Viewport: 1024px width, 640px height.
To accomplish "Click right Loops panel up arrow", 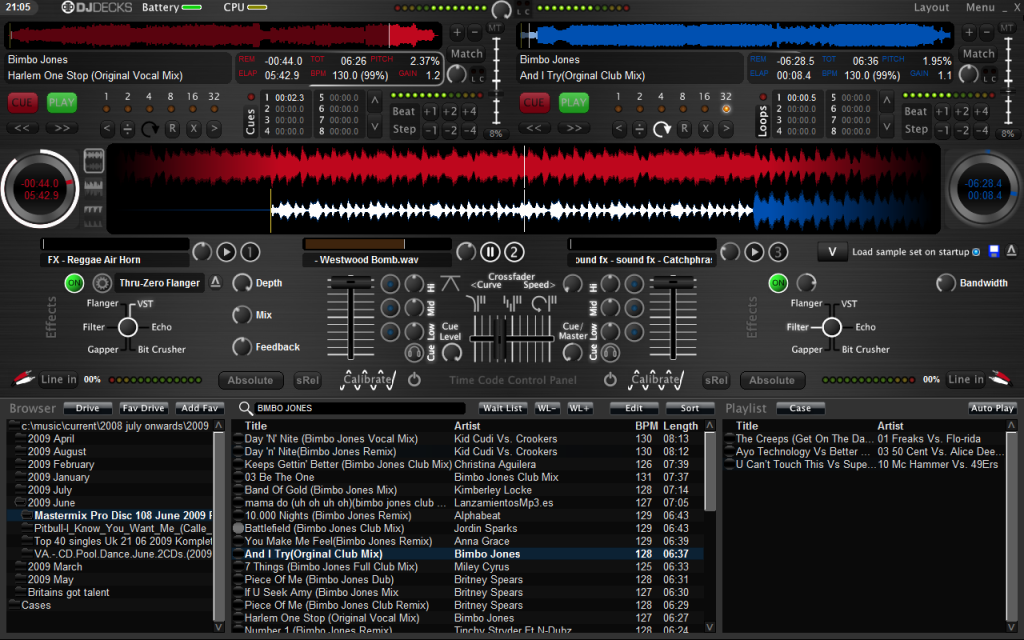I will pyautogui.click(x=886, y=102).
